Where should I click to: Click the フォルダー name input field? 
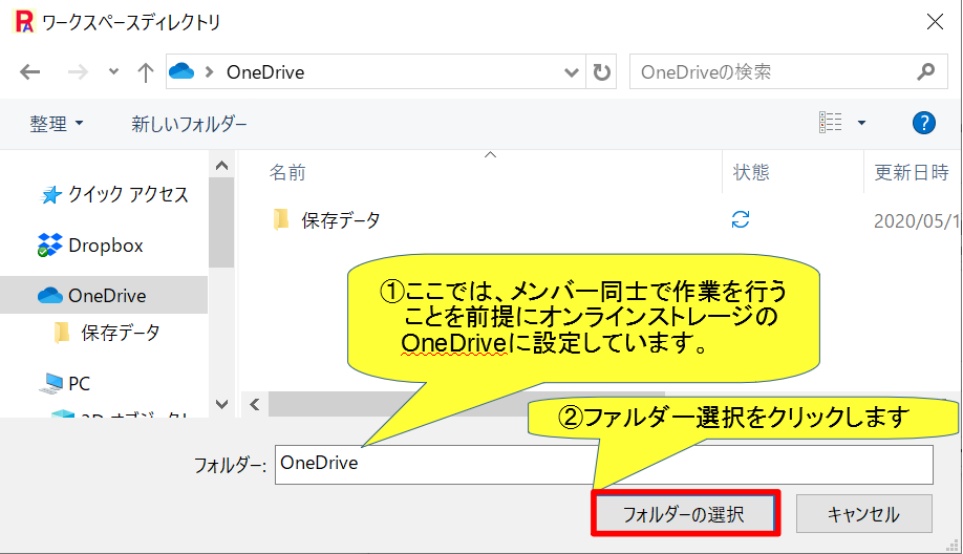pyautogui.click(x=604, y=465)
